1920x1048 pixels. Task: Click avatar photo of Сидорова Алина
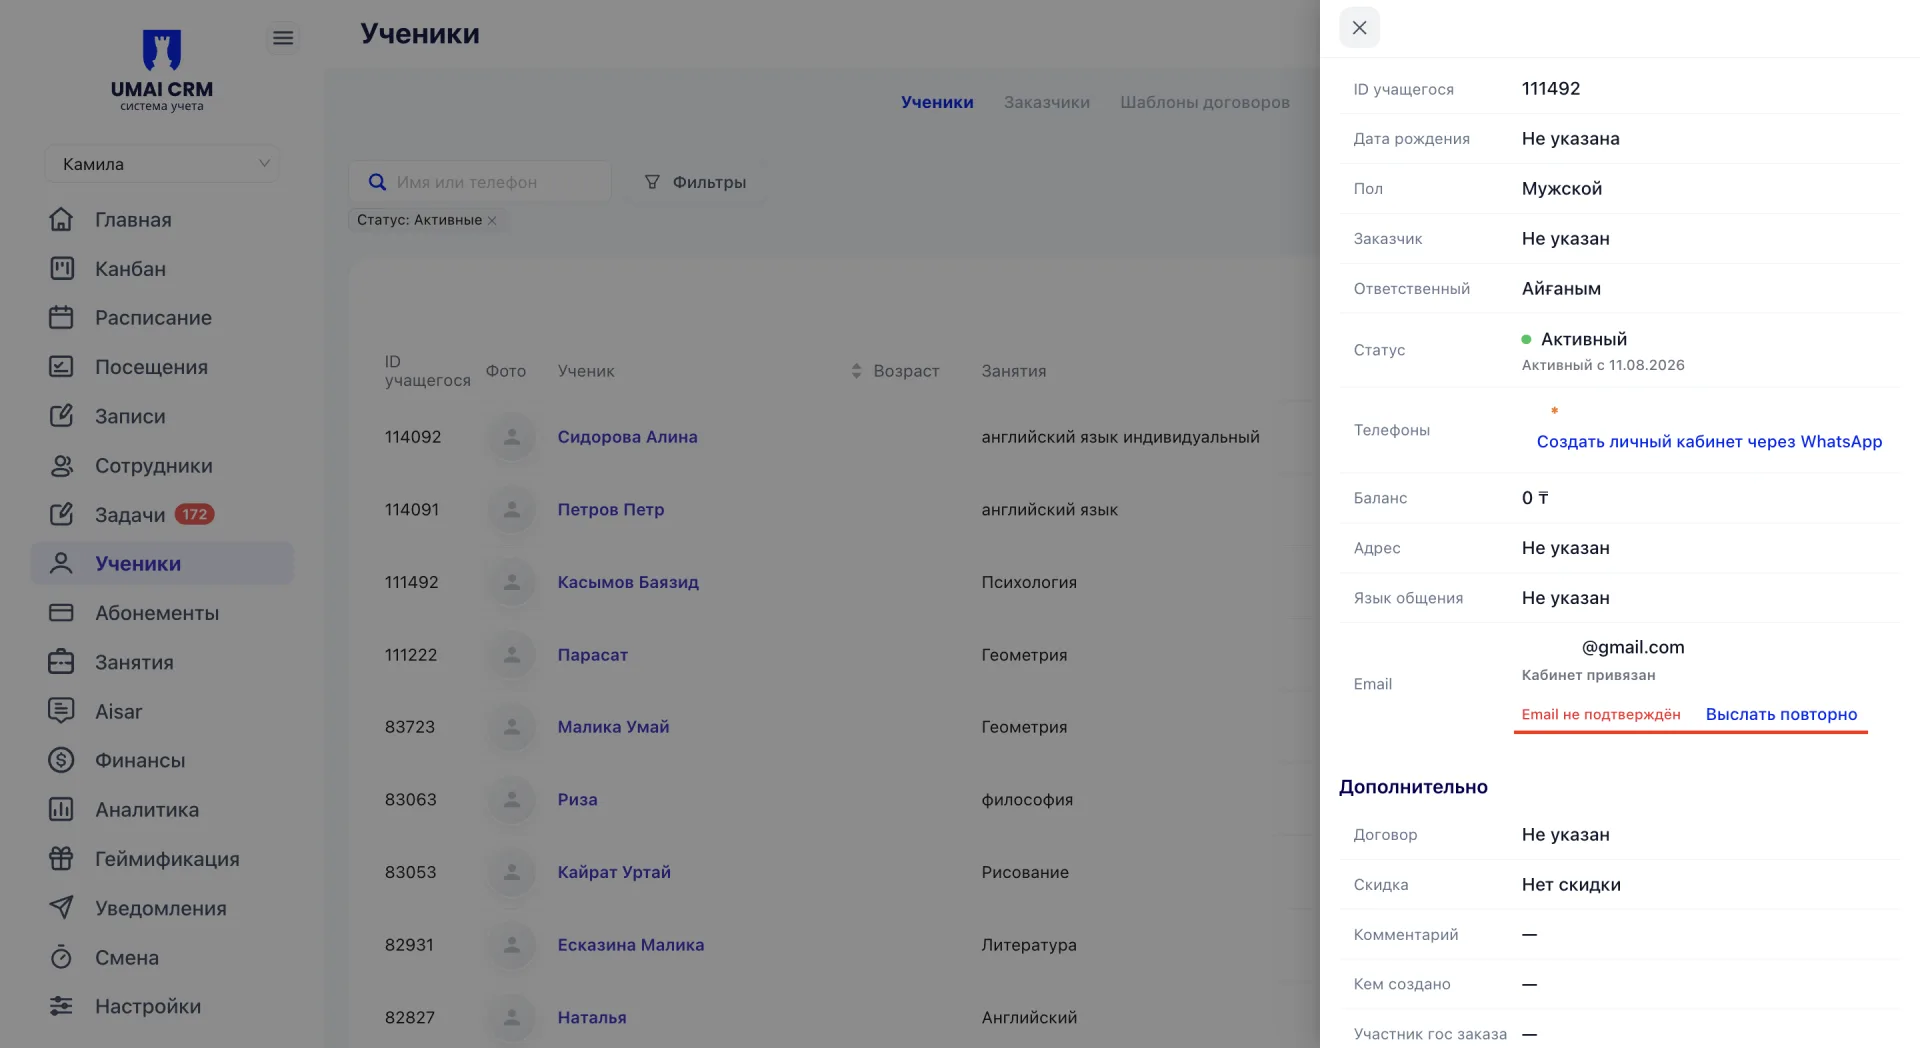coord(512,437)
